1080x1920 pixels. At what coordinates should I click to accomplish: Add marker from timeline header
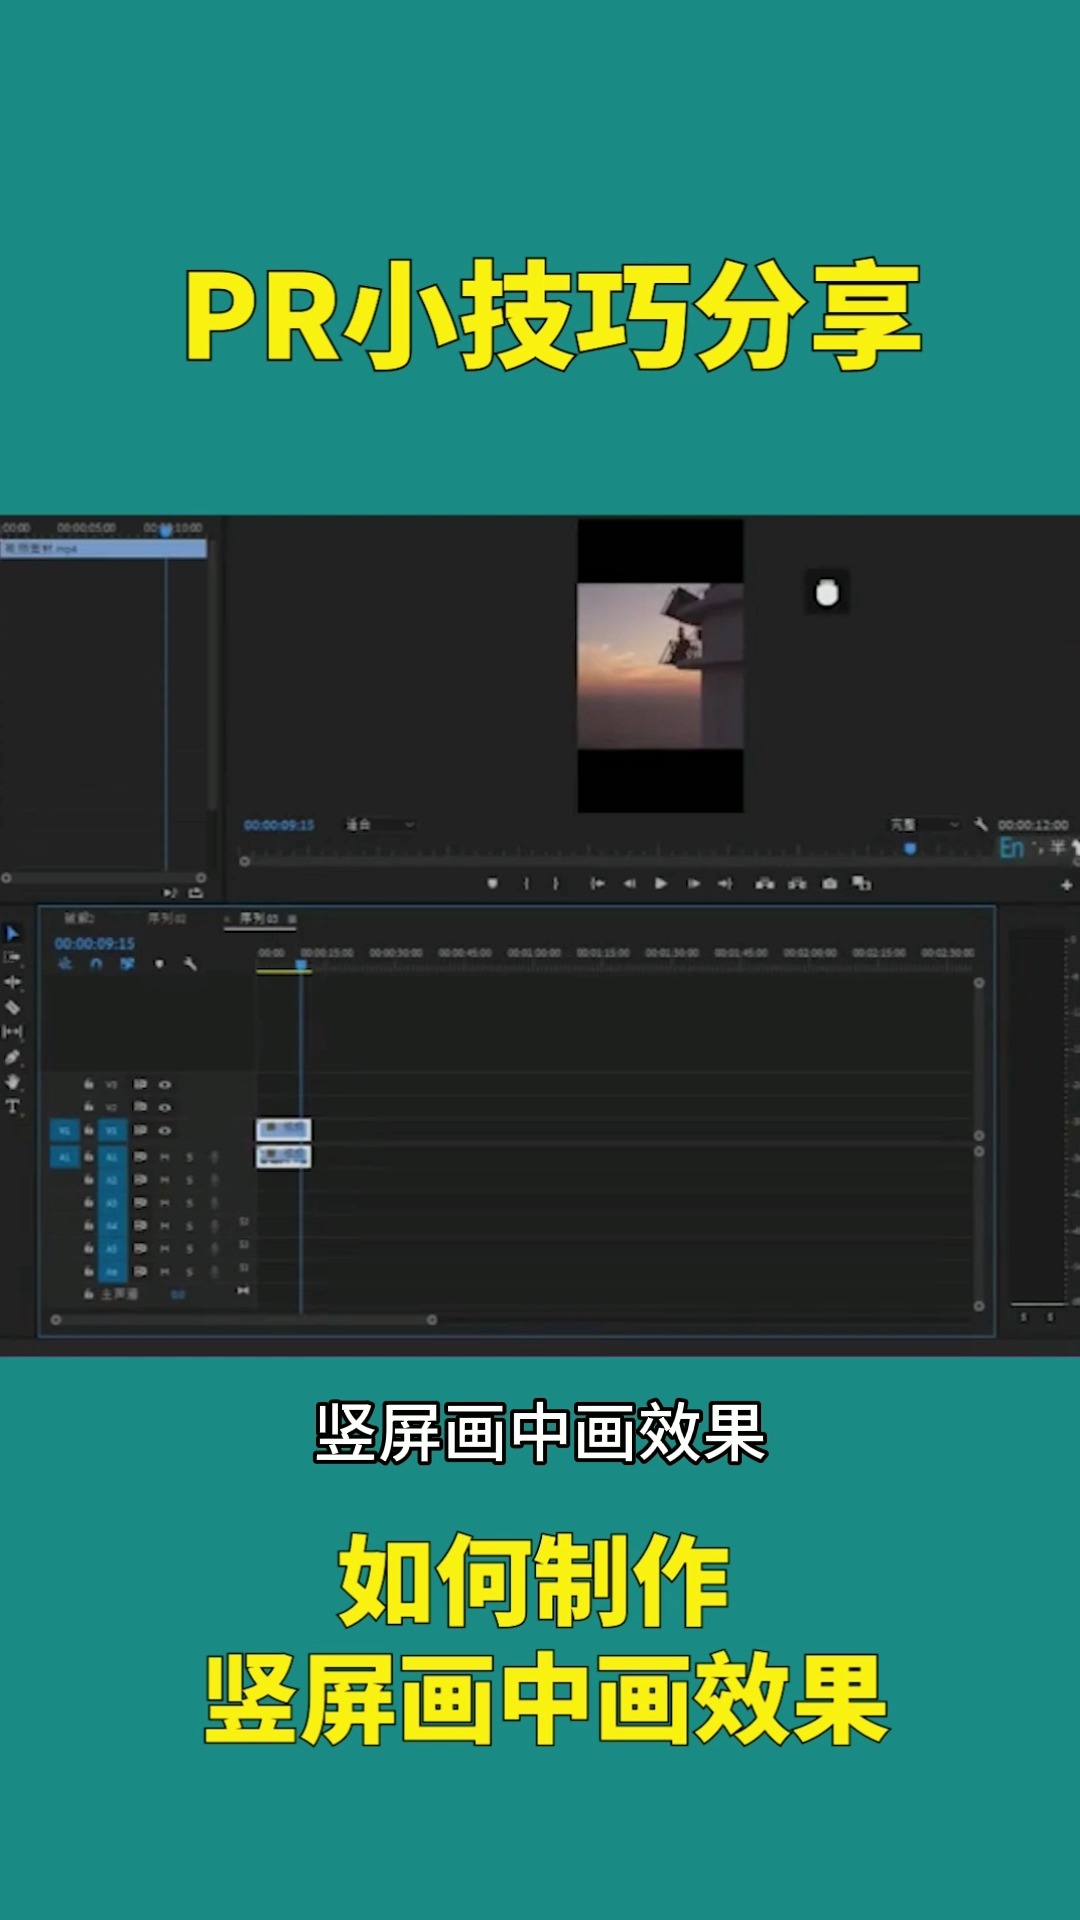(x=159, y=964)
